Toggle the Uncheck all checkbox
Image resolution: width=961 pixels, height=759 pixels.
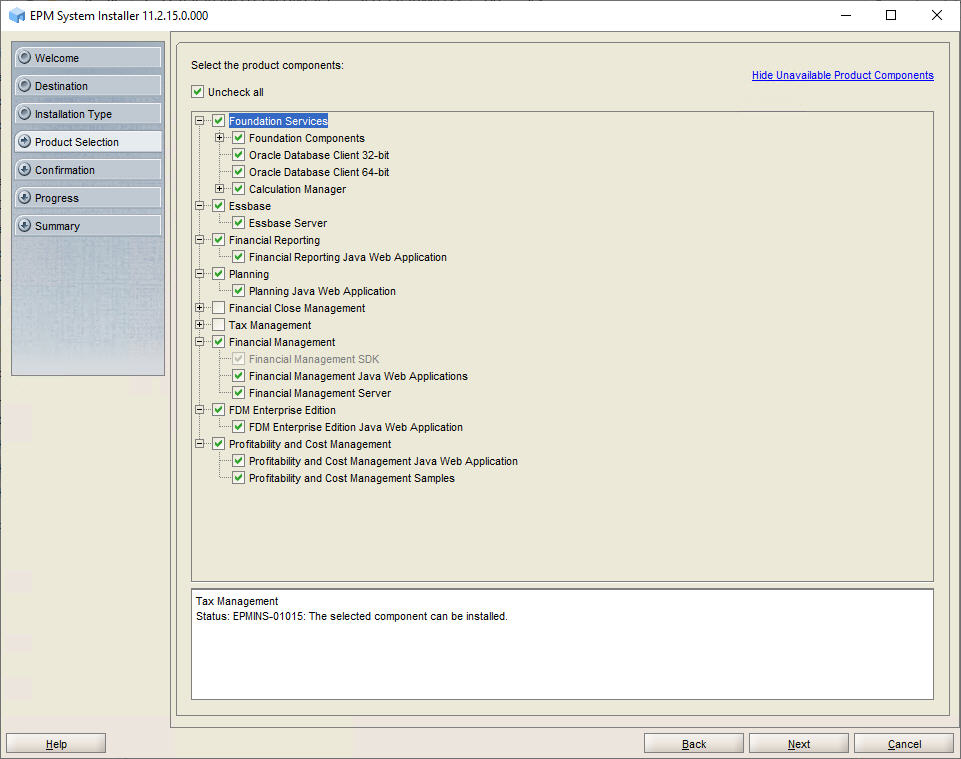(x=197, y=92)
